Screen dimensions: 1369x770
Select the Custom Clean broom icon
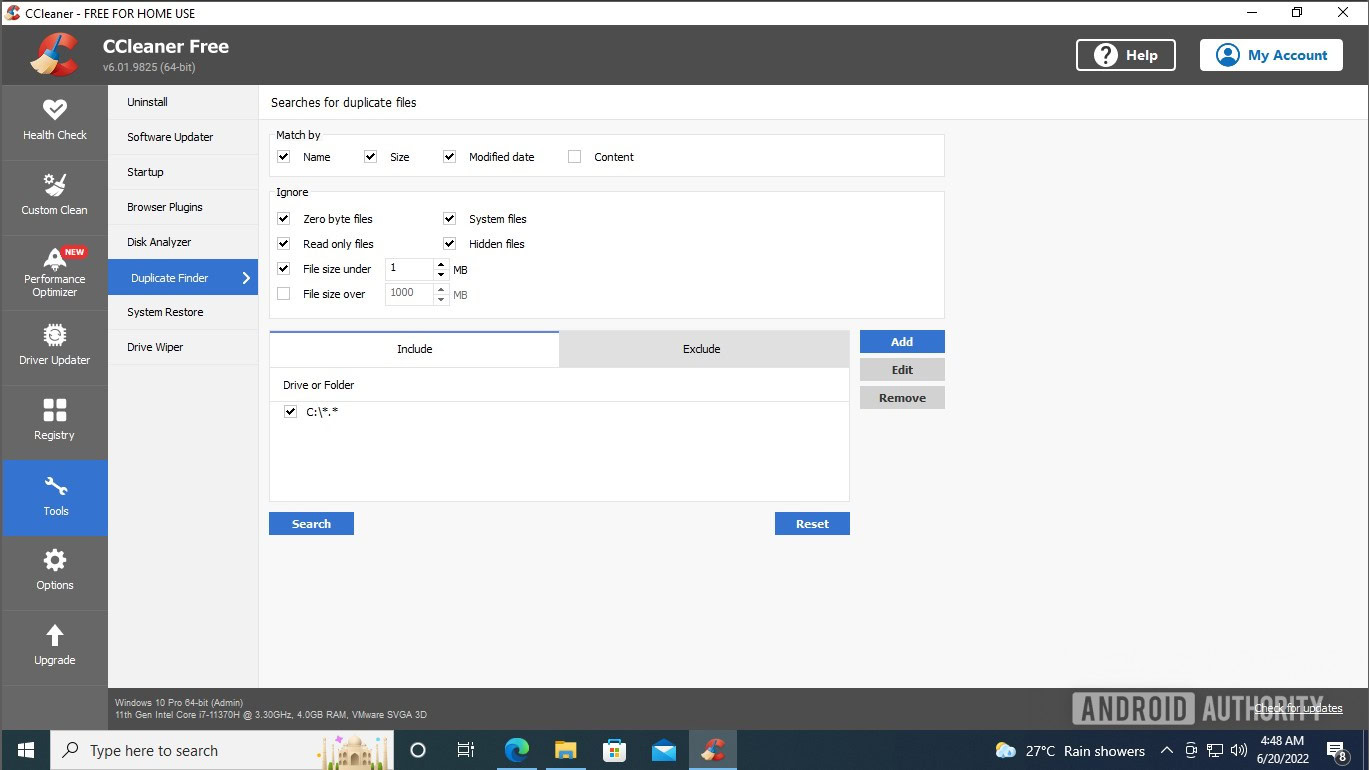tap(54, 186)
